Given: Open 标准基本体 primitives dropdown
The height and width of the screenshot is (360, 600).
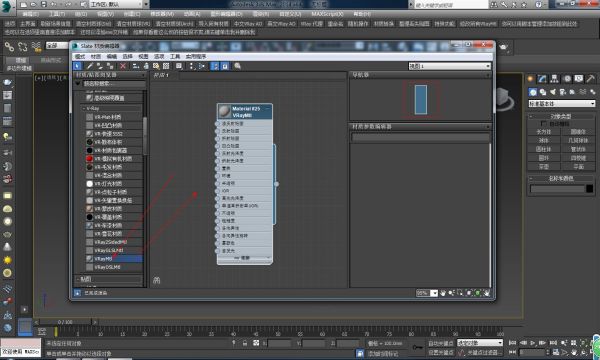Looking at the screenshot, I should coord(562,104).
